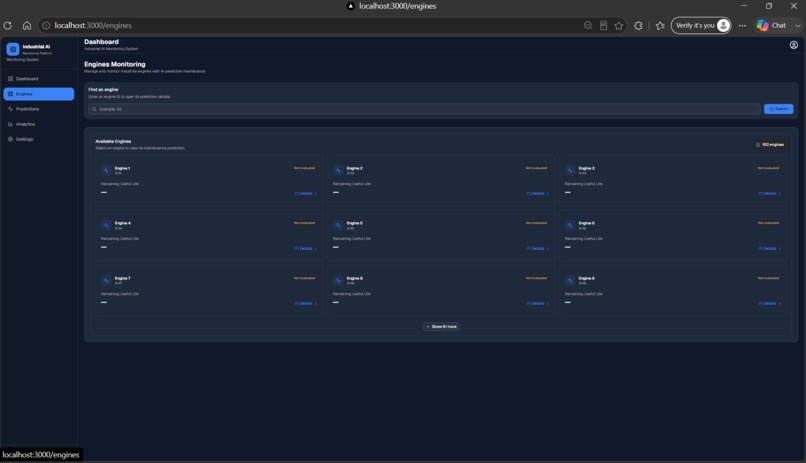Click the activity icon on Engine 4 card
The height and width of the screenshot is (463, 806).
106,226
